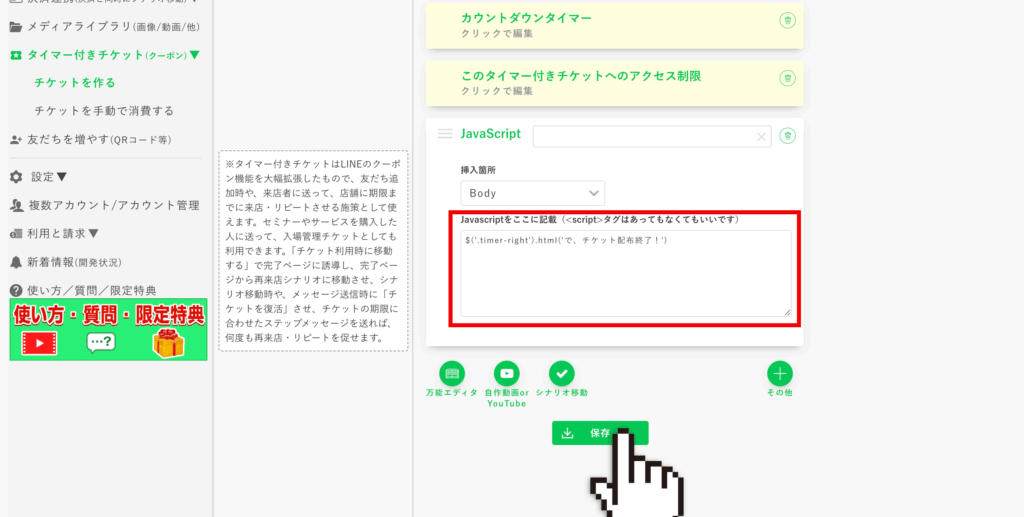The width and height of the screenshot is (1024, 517).
Task: Clear the JavaScript title field with X
Action: coord(761,136)
